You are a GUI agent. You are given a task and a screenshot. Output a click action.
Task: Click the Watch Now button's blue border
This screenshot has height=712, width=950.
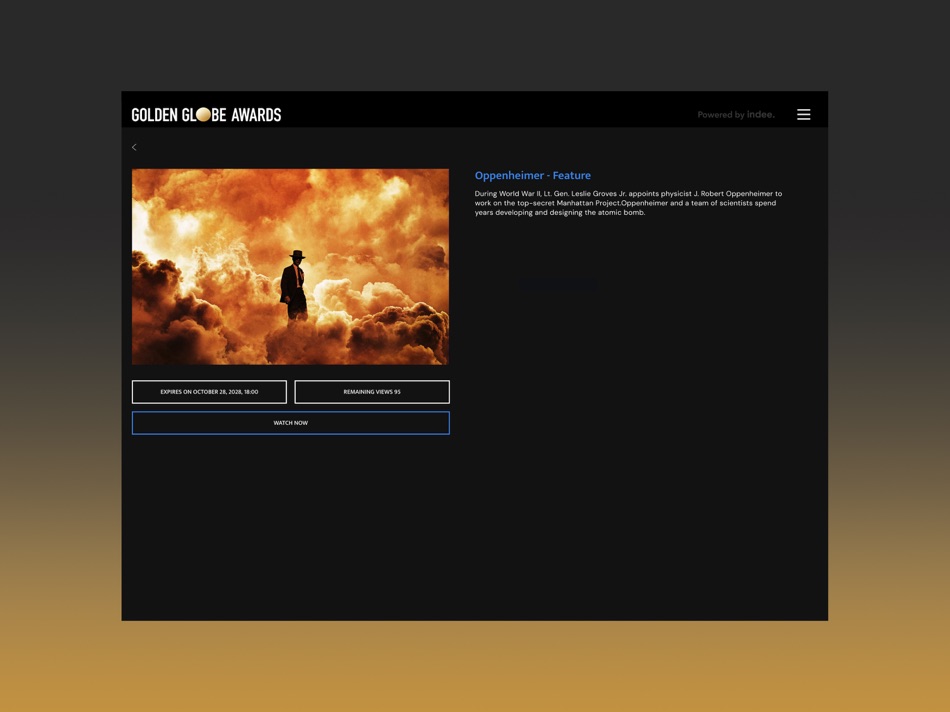coord(290,411)
